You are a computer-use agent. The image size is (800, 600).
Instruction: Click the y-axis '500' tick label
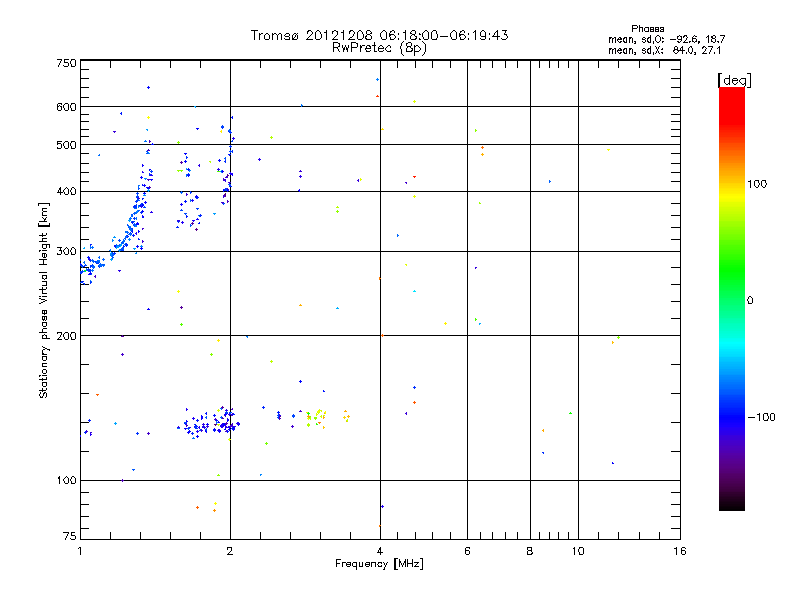click(x=66, y=145)
